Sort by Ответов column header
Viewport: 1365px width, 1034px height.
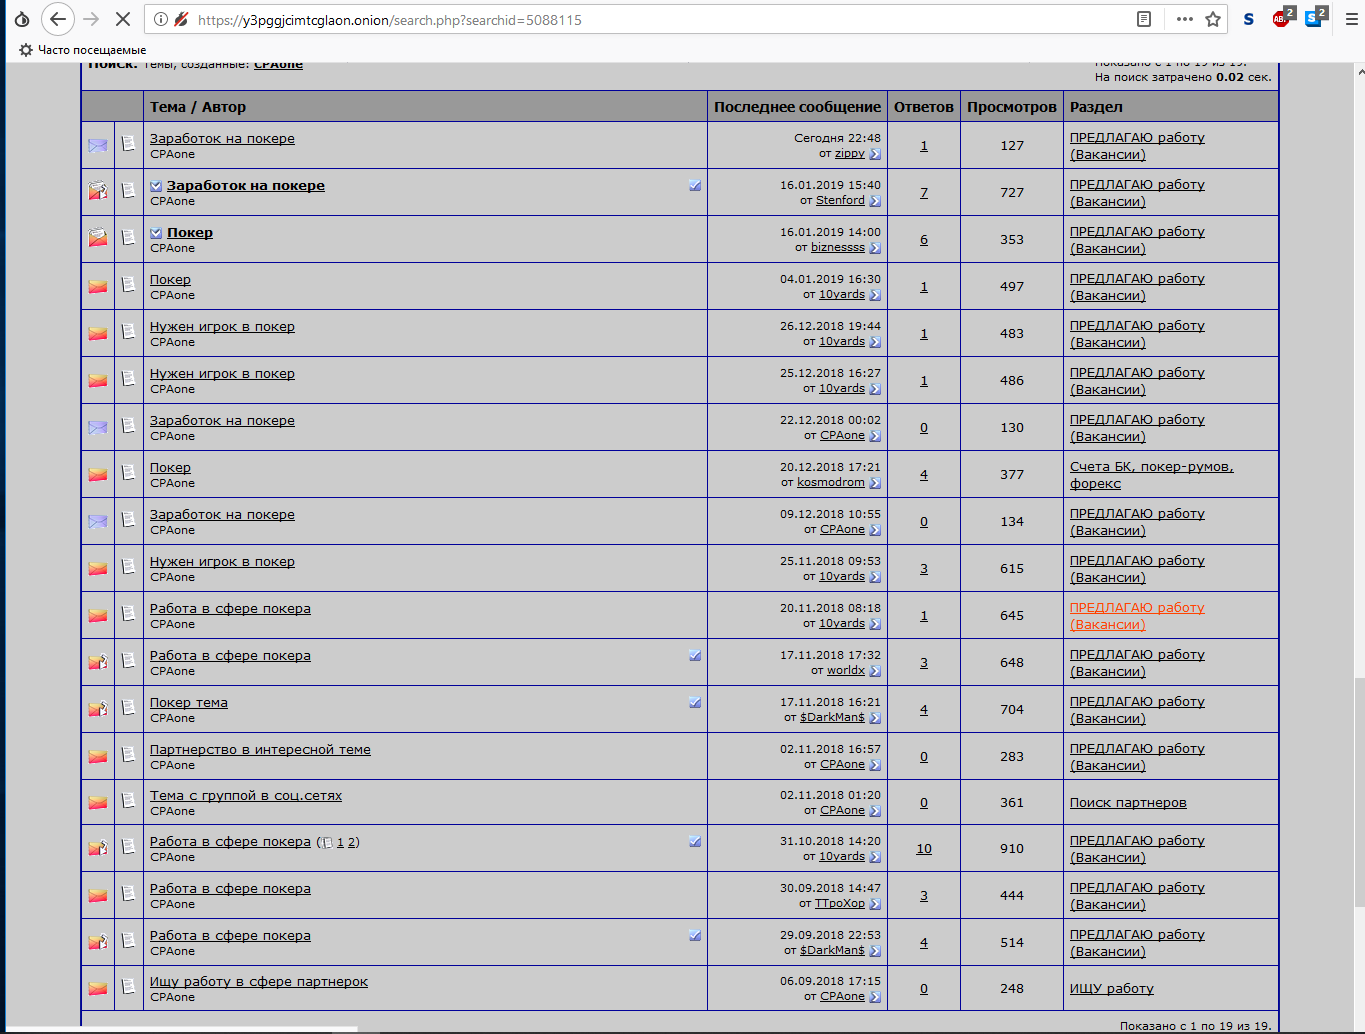pos(924,107)
